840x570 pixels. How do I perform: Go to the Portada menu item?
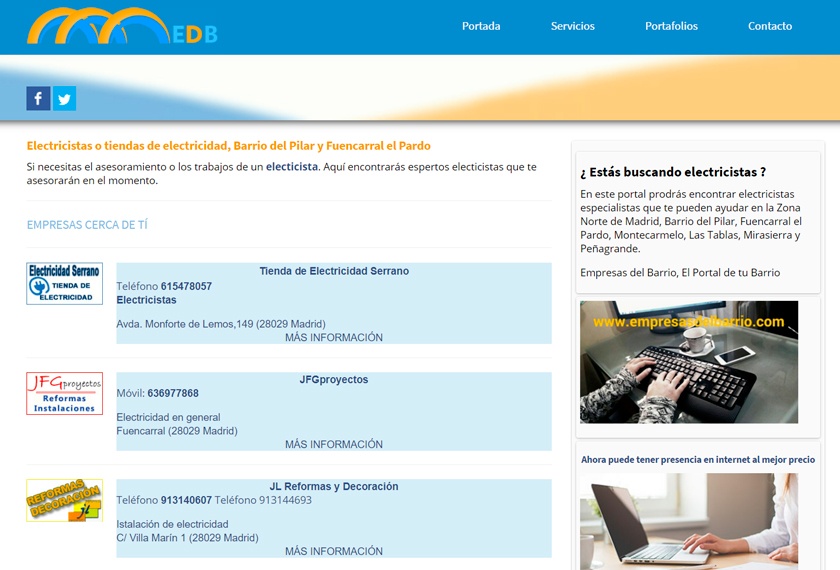coord(481,26)
